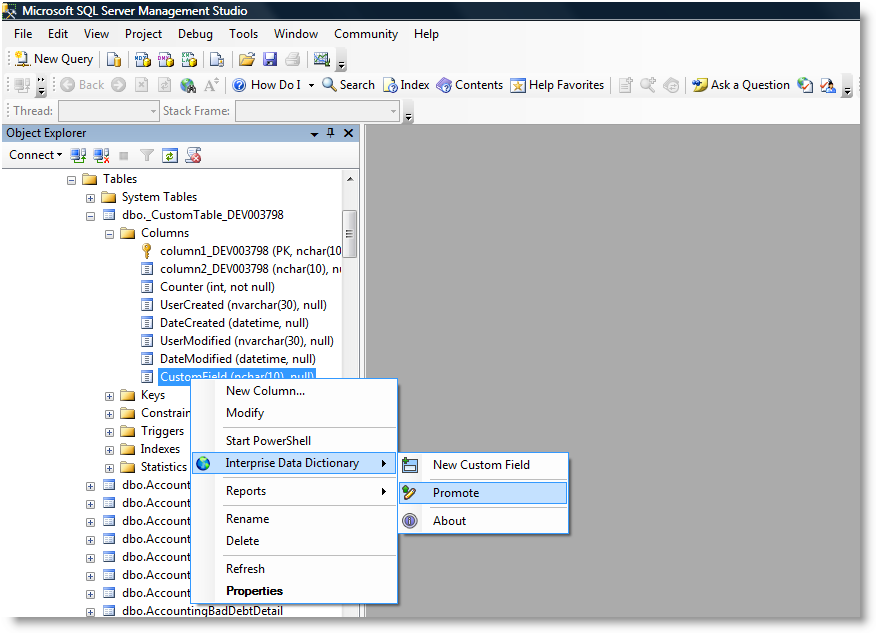The height and width of the screenshot is (633, 876).
Task: Toggle Object Explorer auto-hide pin
Action: coord(331,133)
